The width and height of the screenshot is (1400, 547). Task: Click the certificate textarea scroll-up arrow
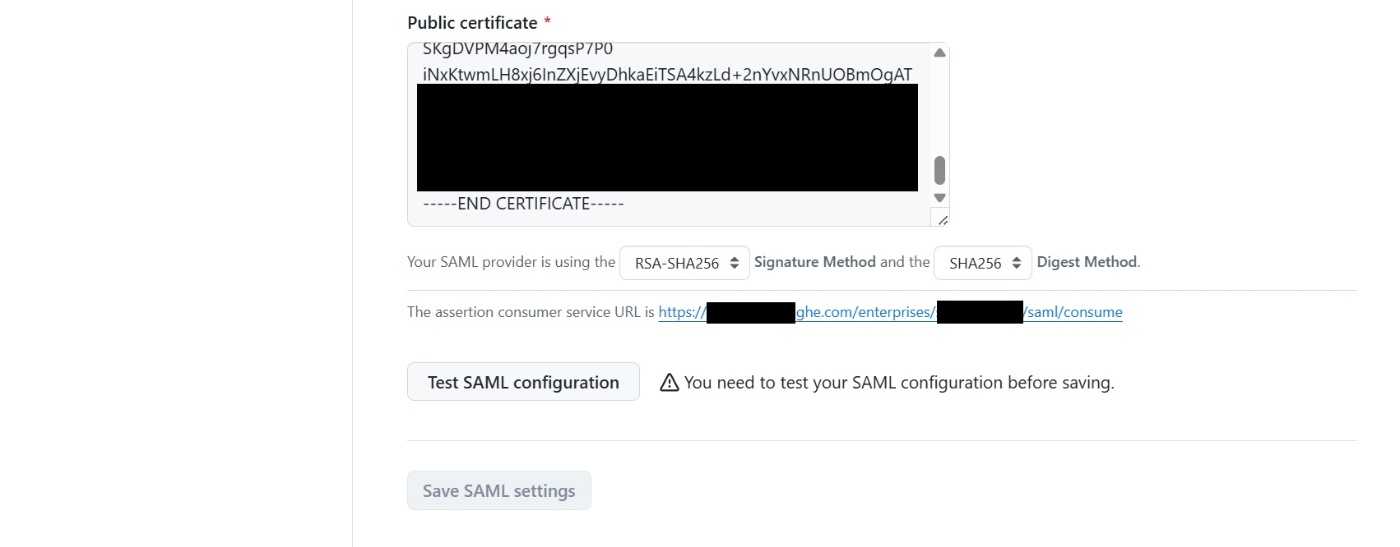[x=939, y=53]
